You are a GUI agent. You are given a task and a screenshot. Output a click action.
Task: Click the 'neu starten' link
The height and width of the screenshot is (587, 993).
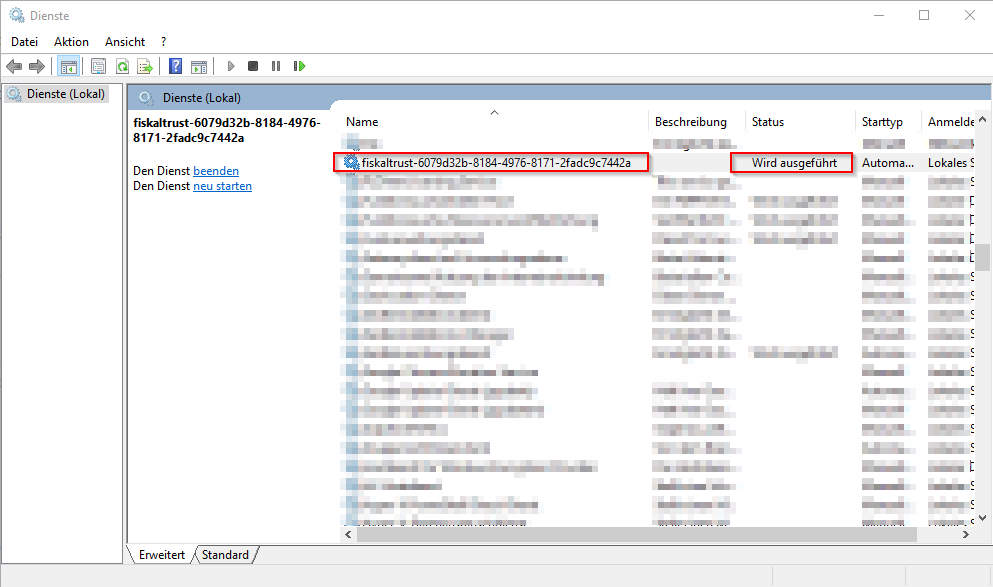(x=222, y=186)
